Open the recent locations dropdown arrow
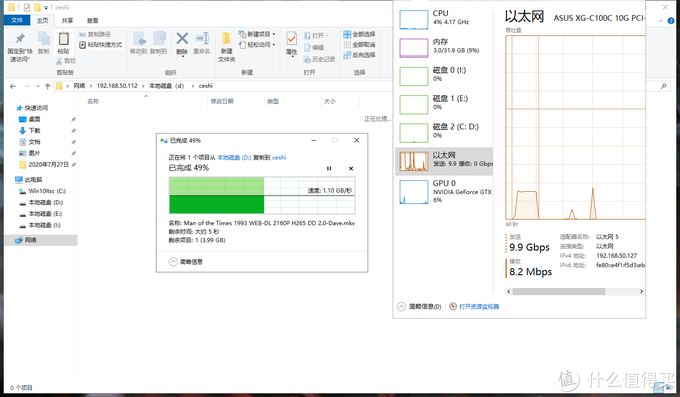This screenshot has width=680, height=397. (x=38, y=86)
